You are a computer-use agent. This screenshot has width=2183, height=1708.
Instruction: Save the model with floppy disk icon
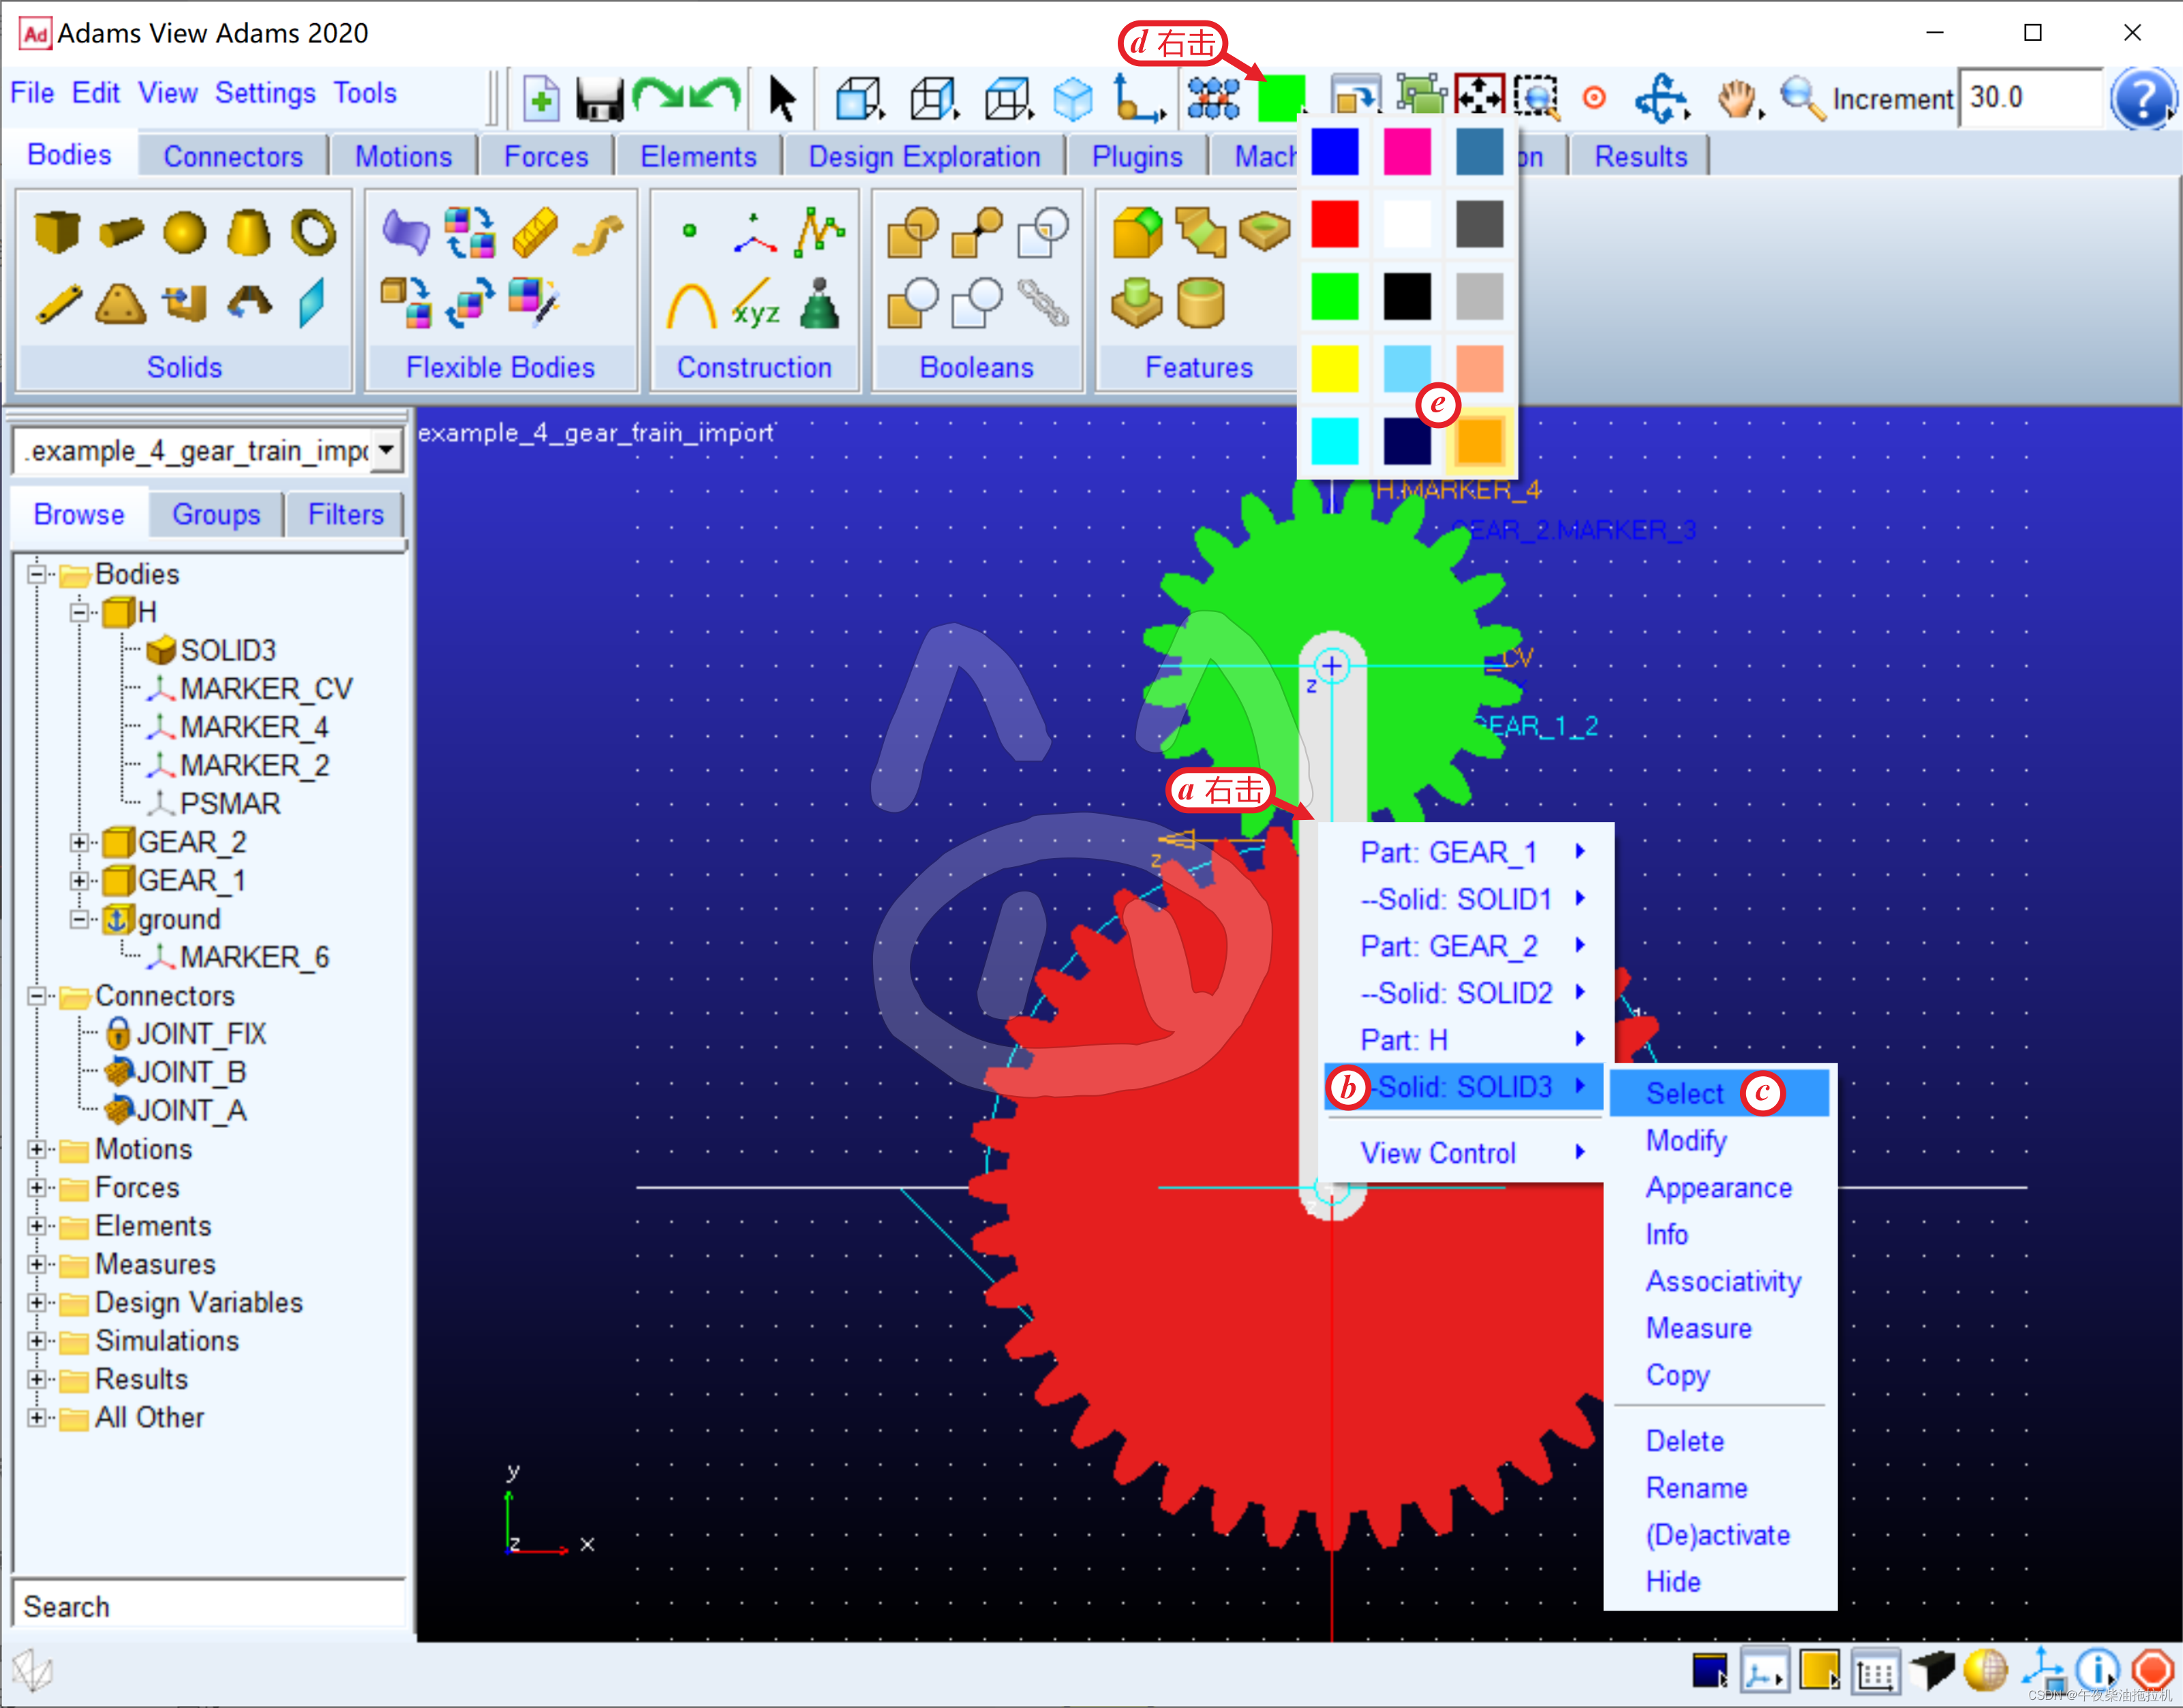(x=599, y=98)
